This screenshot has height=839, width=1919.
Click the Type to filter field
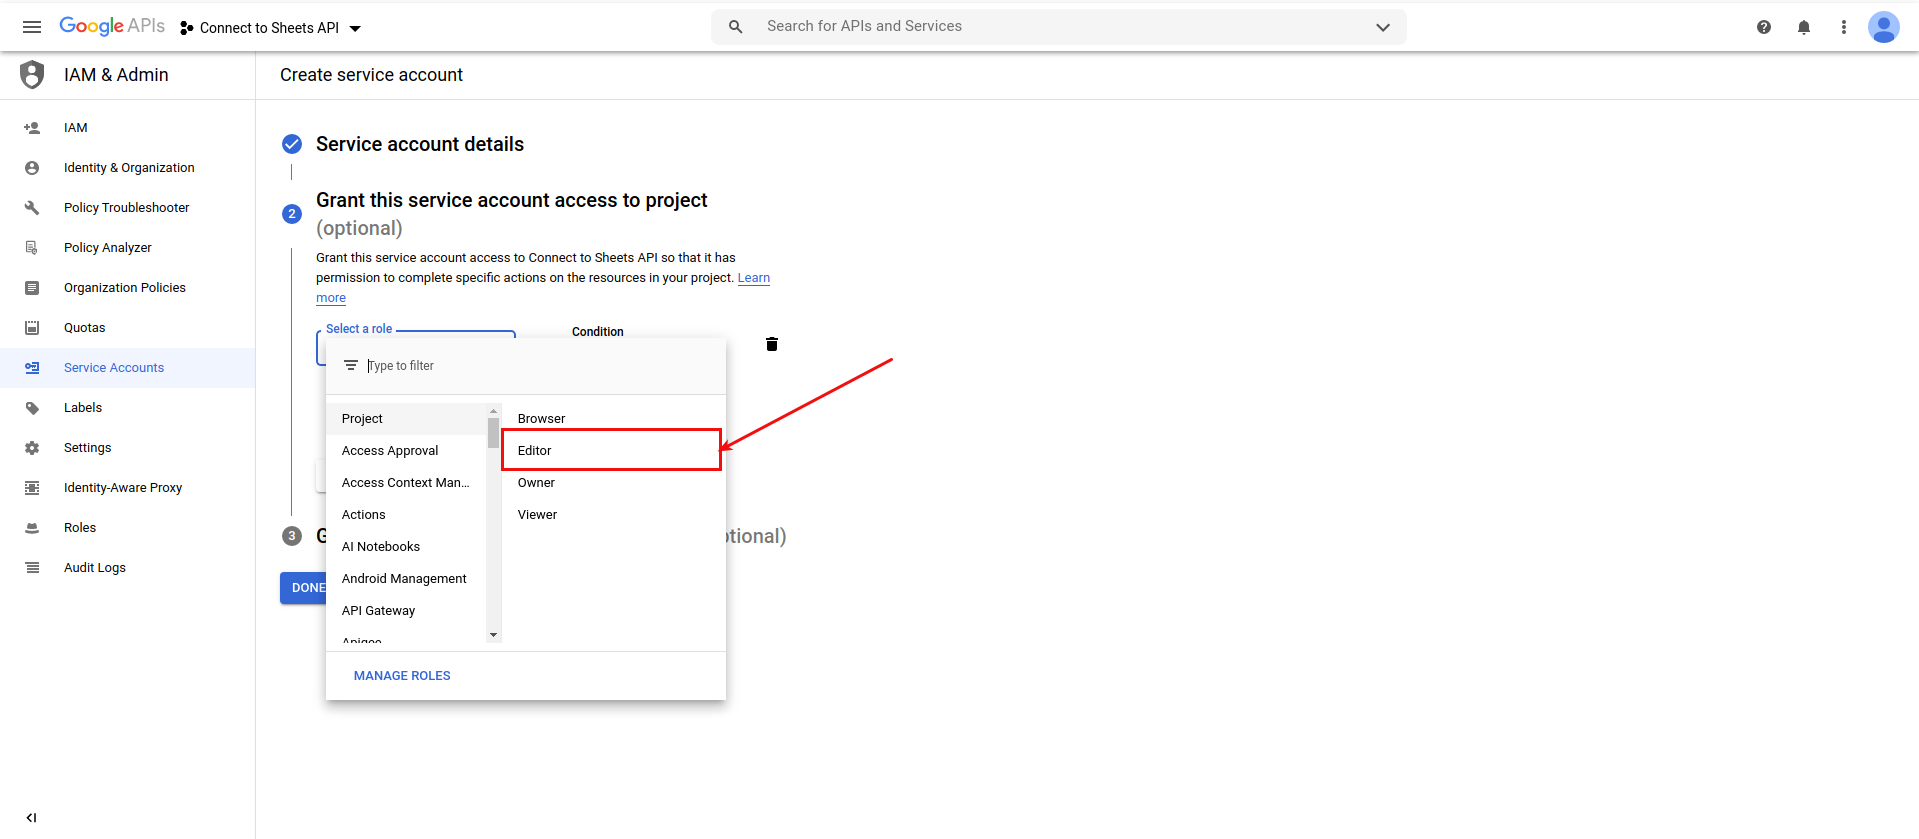tap(540, 366)
